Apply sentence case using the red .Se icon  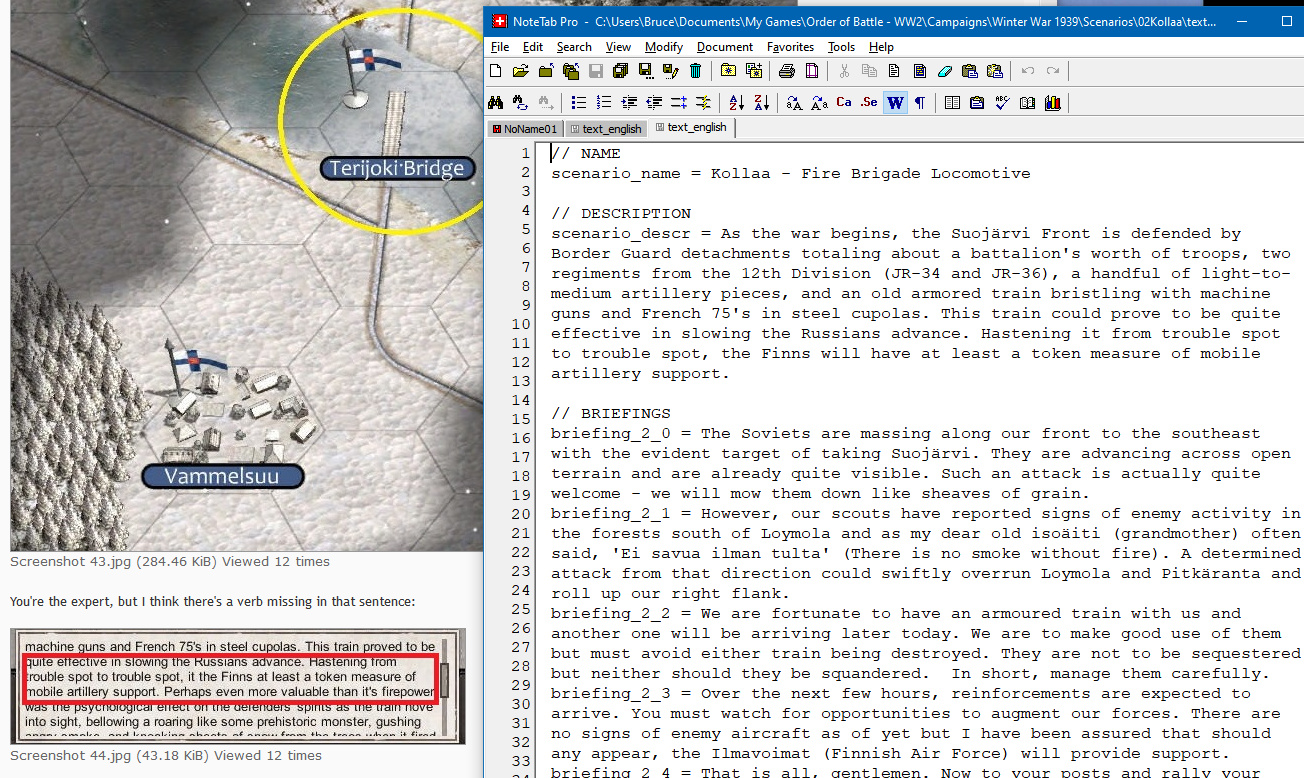[869, 102]
